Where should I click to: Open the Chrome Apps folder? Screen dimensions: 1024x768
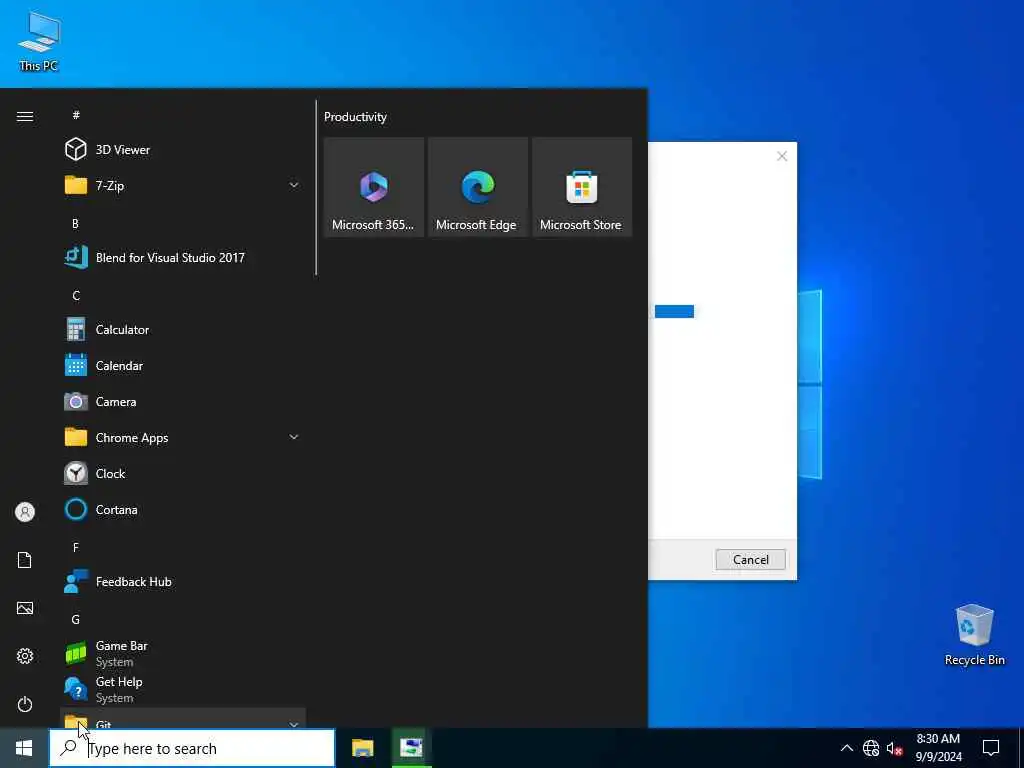[183, 438]
